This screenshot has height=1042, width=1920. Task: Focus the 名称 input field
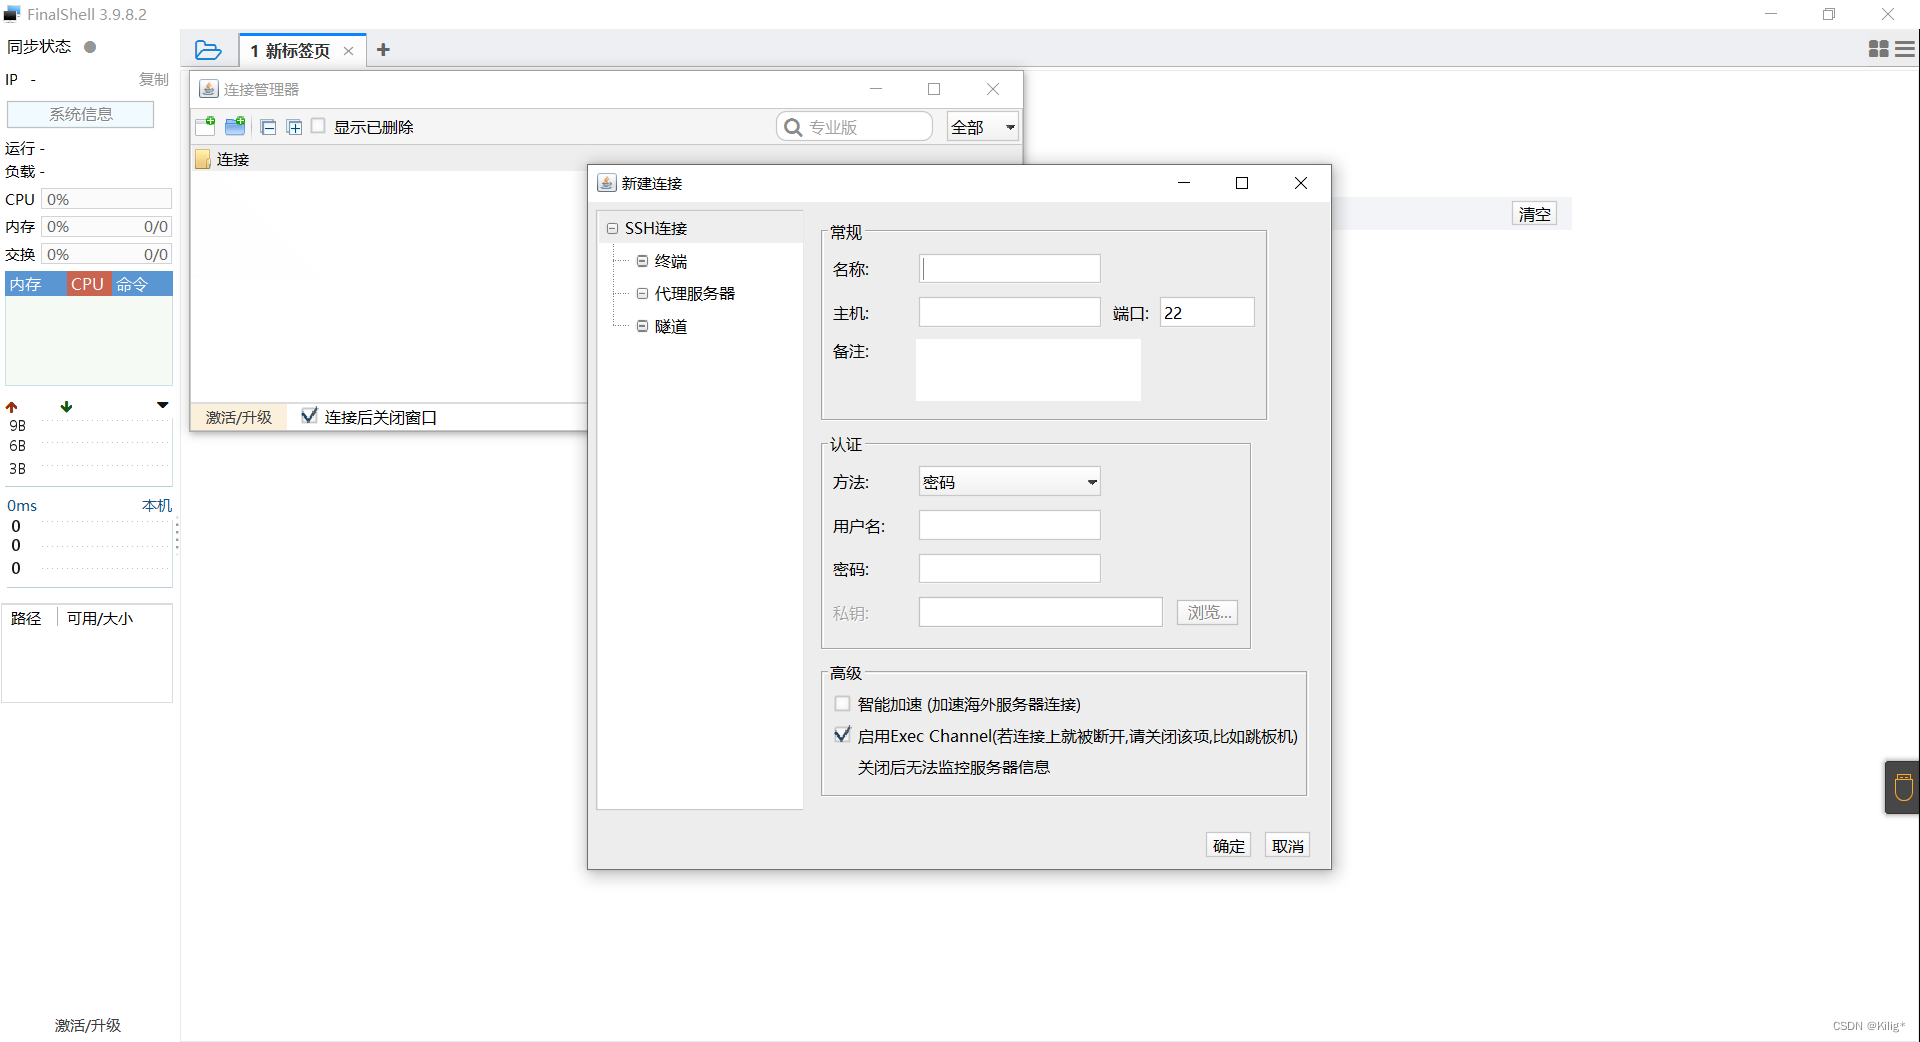point(1010,268)
